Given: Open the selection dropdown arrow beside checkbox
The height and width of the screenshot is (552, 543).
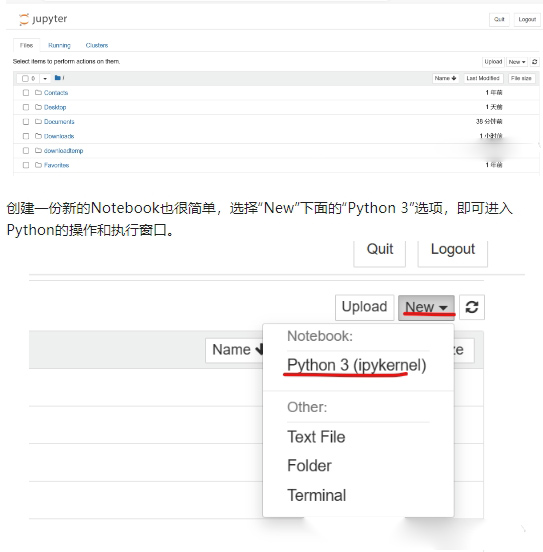Looking at the screenshot, I should [x=45, y=79].
